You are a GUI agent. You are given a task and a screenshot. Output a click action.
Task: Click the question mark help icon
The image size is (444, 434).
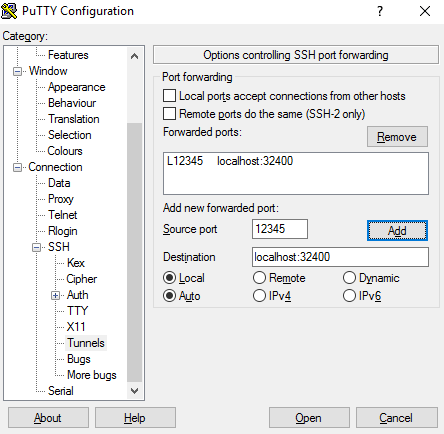pos(380,11)
